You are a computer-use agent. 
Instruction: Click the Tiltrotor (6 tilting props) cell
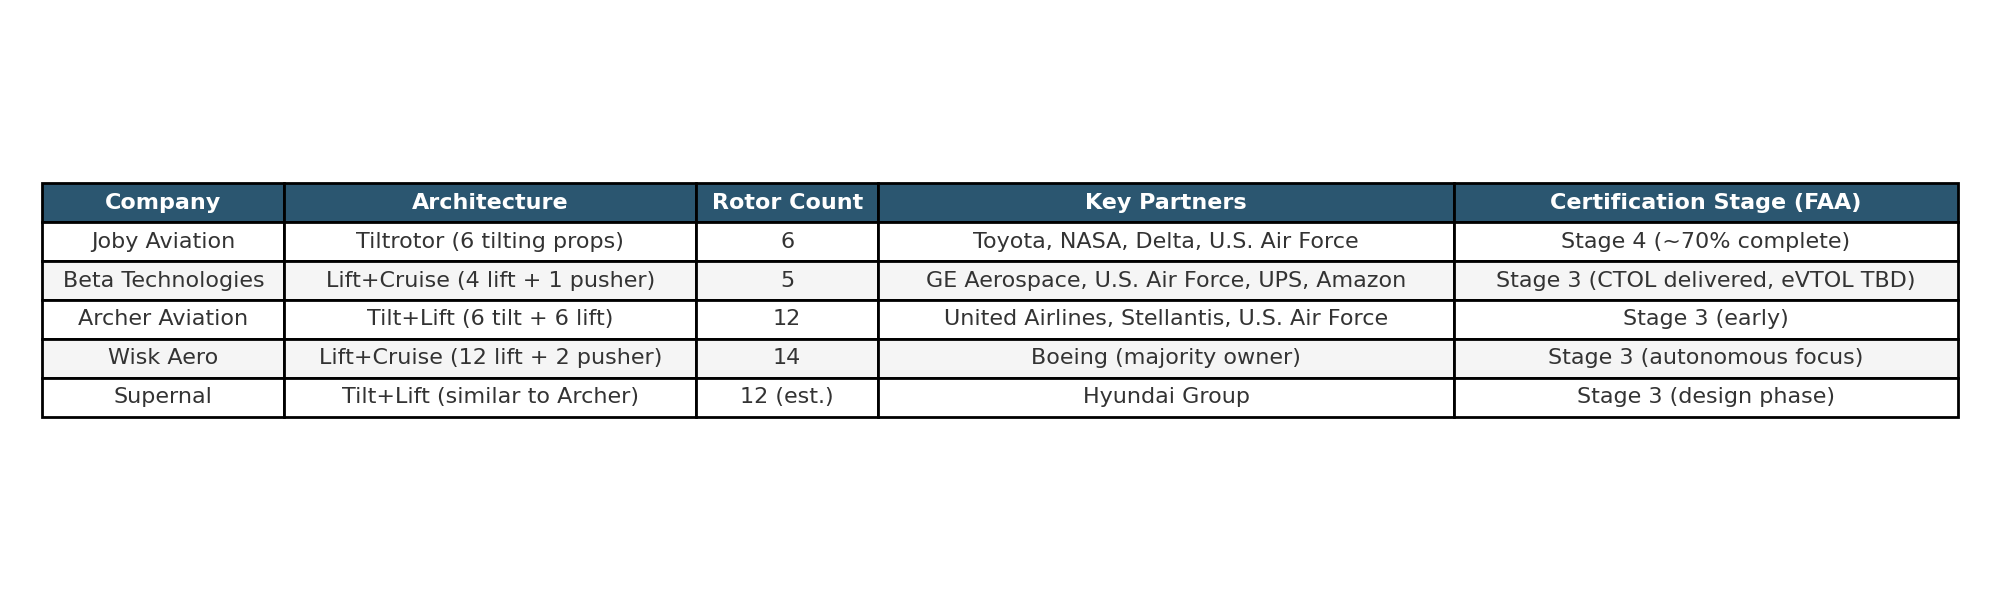[490, 242]
